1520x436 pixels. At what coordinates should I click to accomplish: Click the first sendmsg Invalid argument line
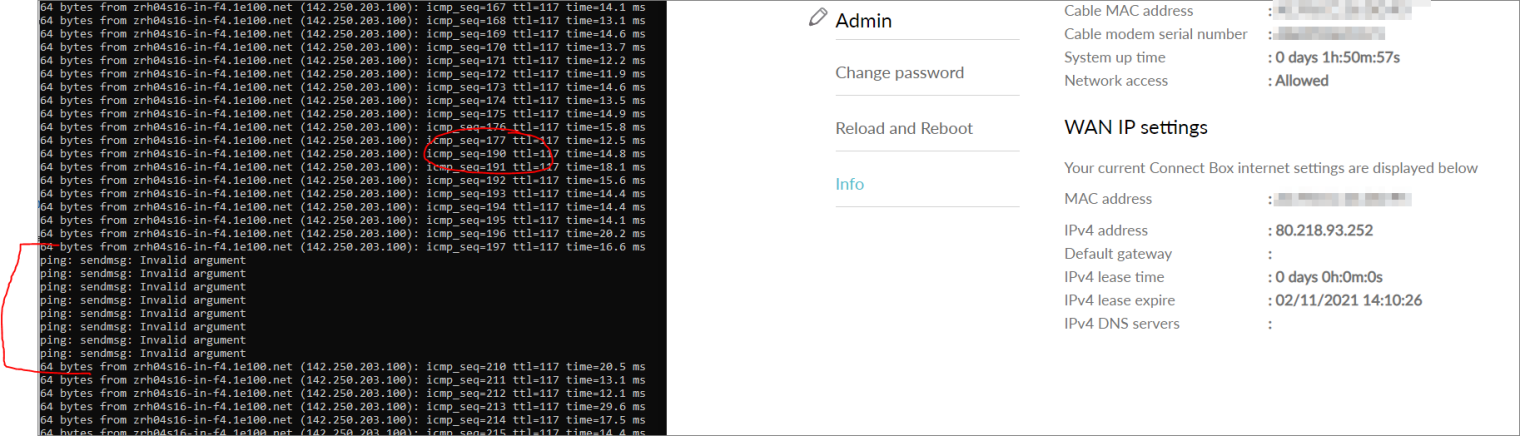point(143,260)
